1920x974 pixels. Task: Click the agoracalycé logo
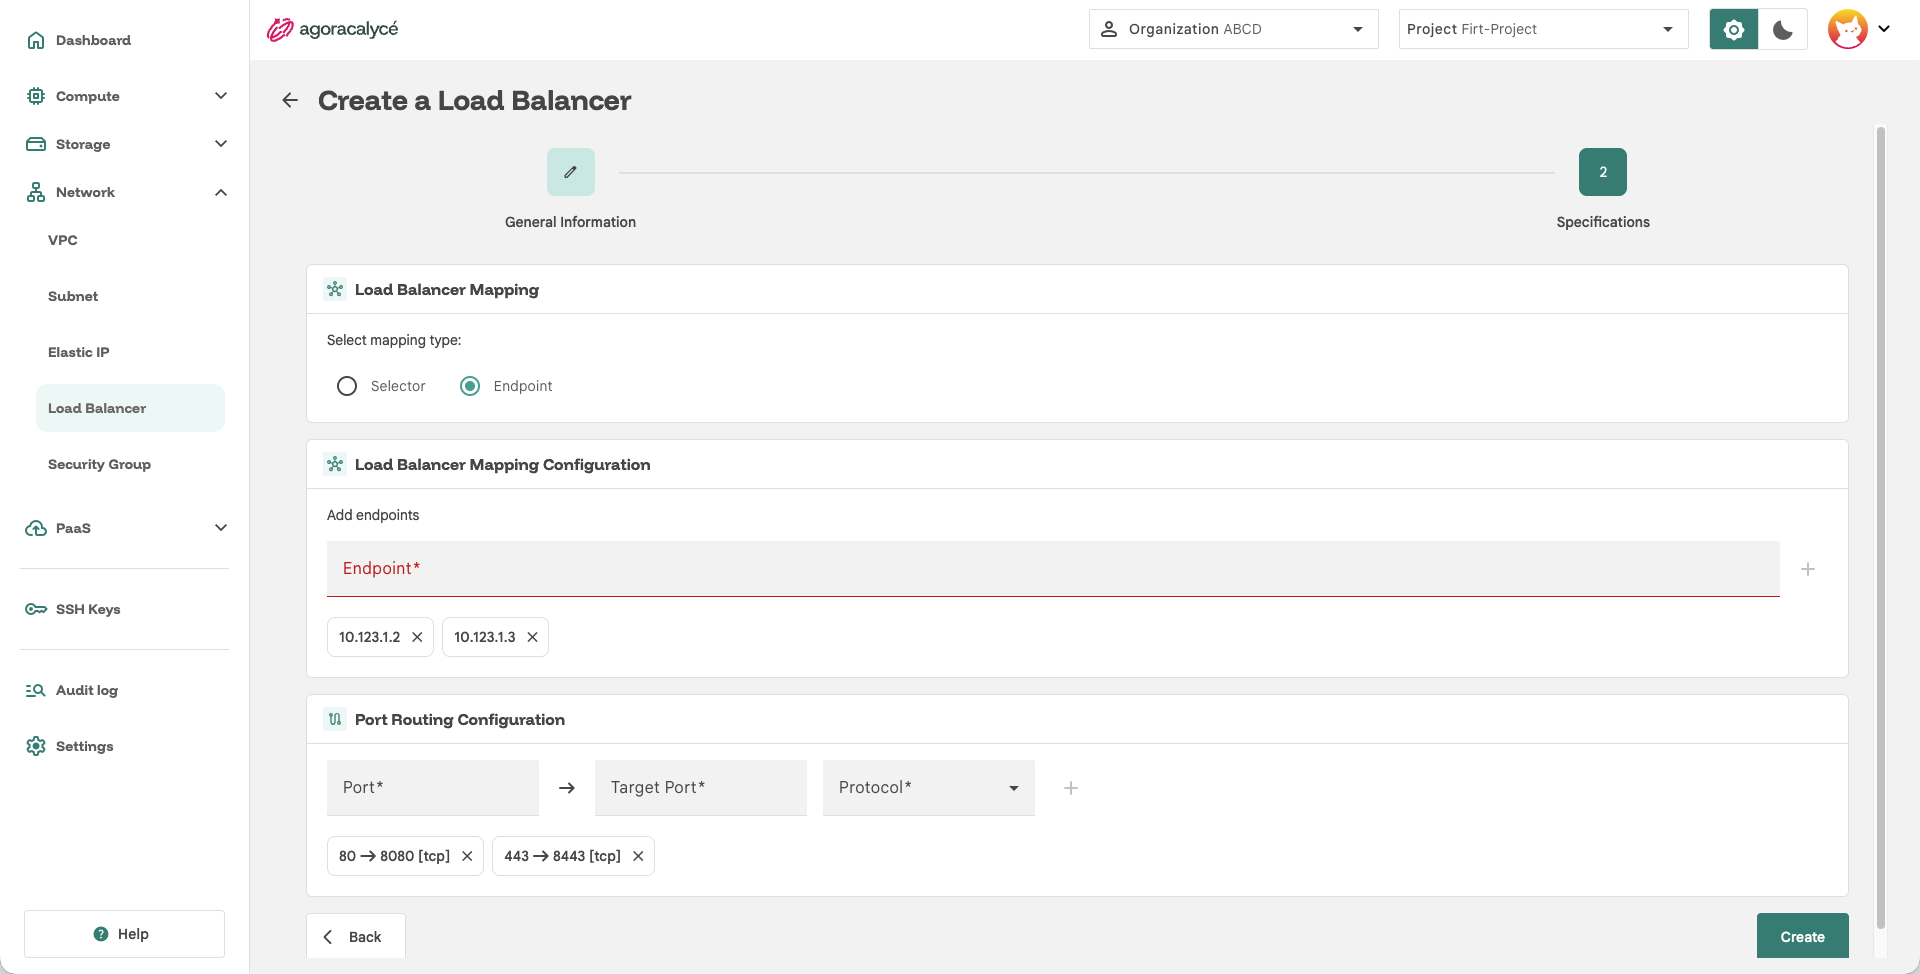pos(332,29)
